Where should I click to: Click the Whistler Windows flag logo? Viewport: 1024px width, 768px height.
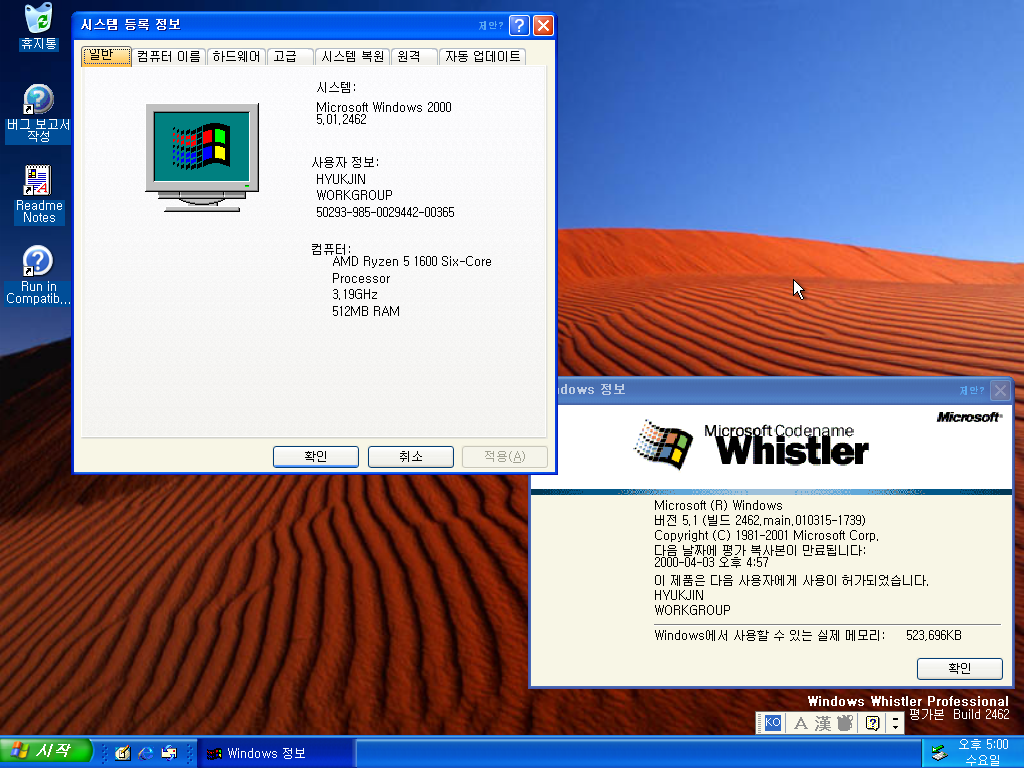(663, 445)
